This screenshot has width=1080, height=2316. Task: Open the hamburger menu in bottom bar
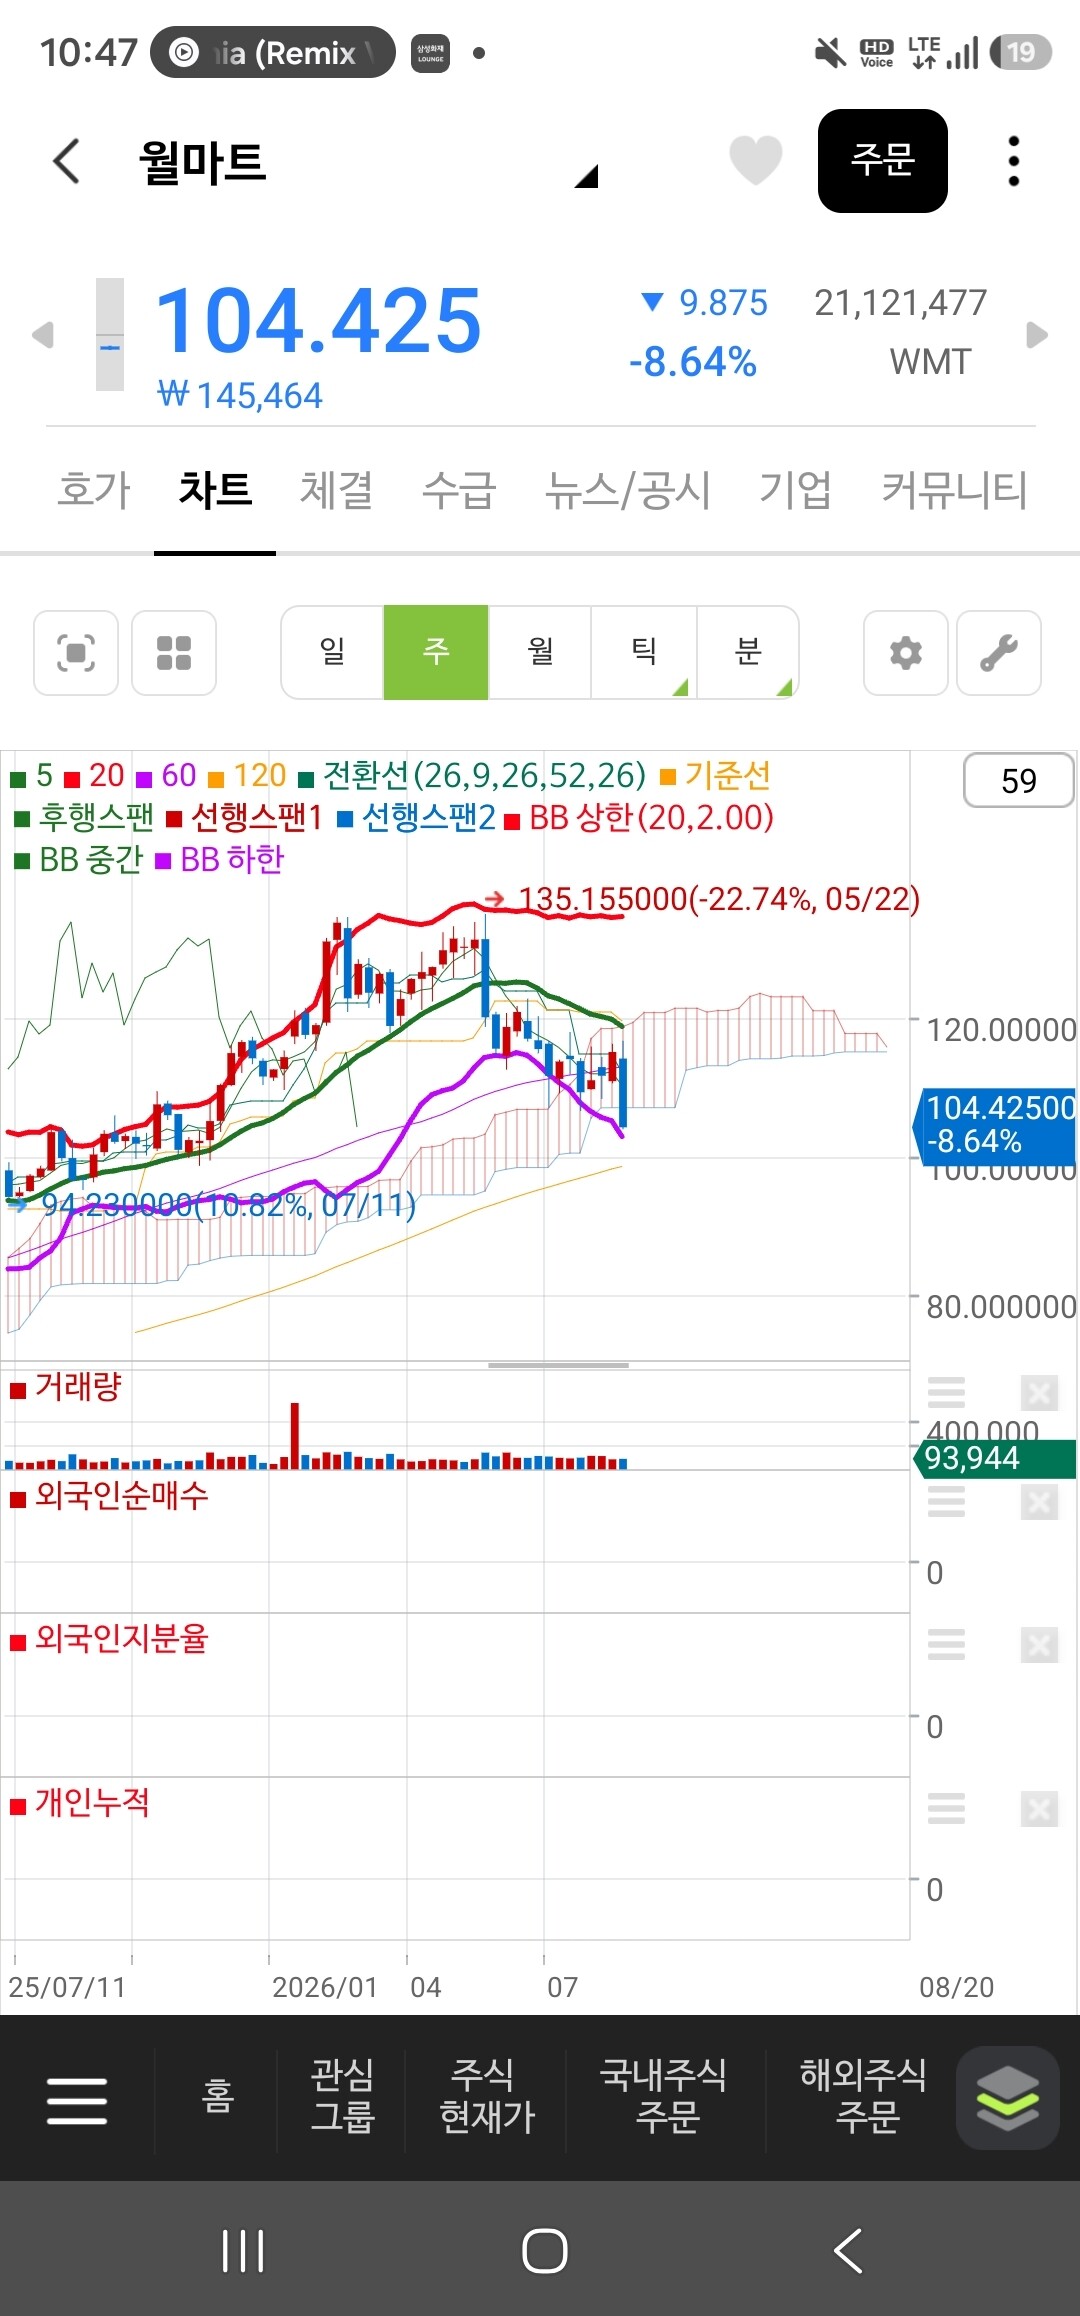pyautogui.click(x=77, y=2099)
